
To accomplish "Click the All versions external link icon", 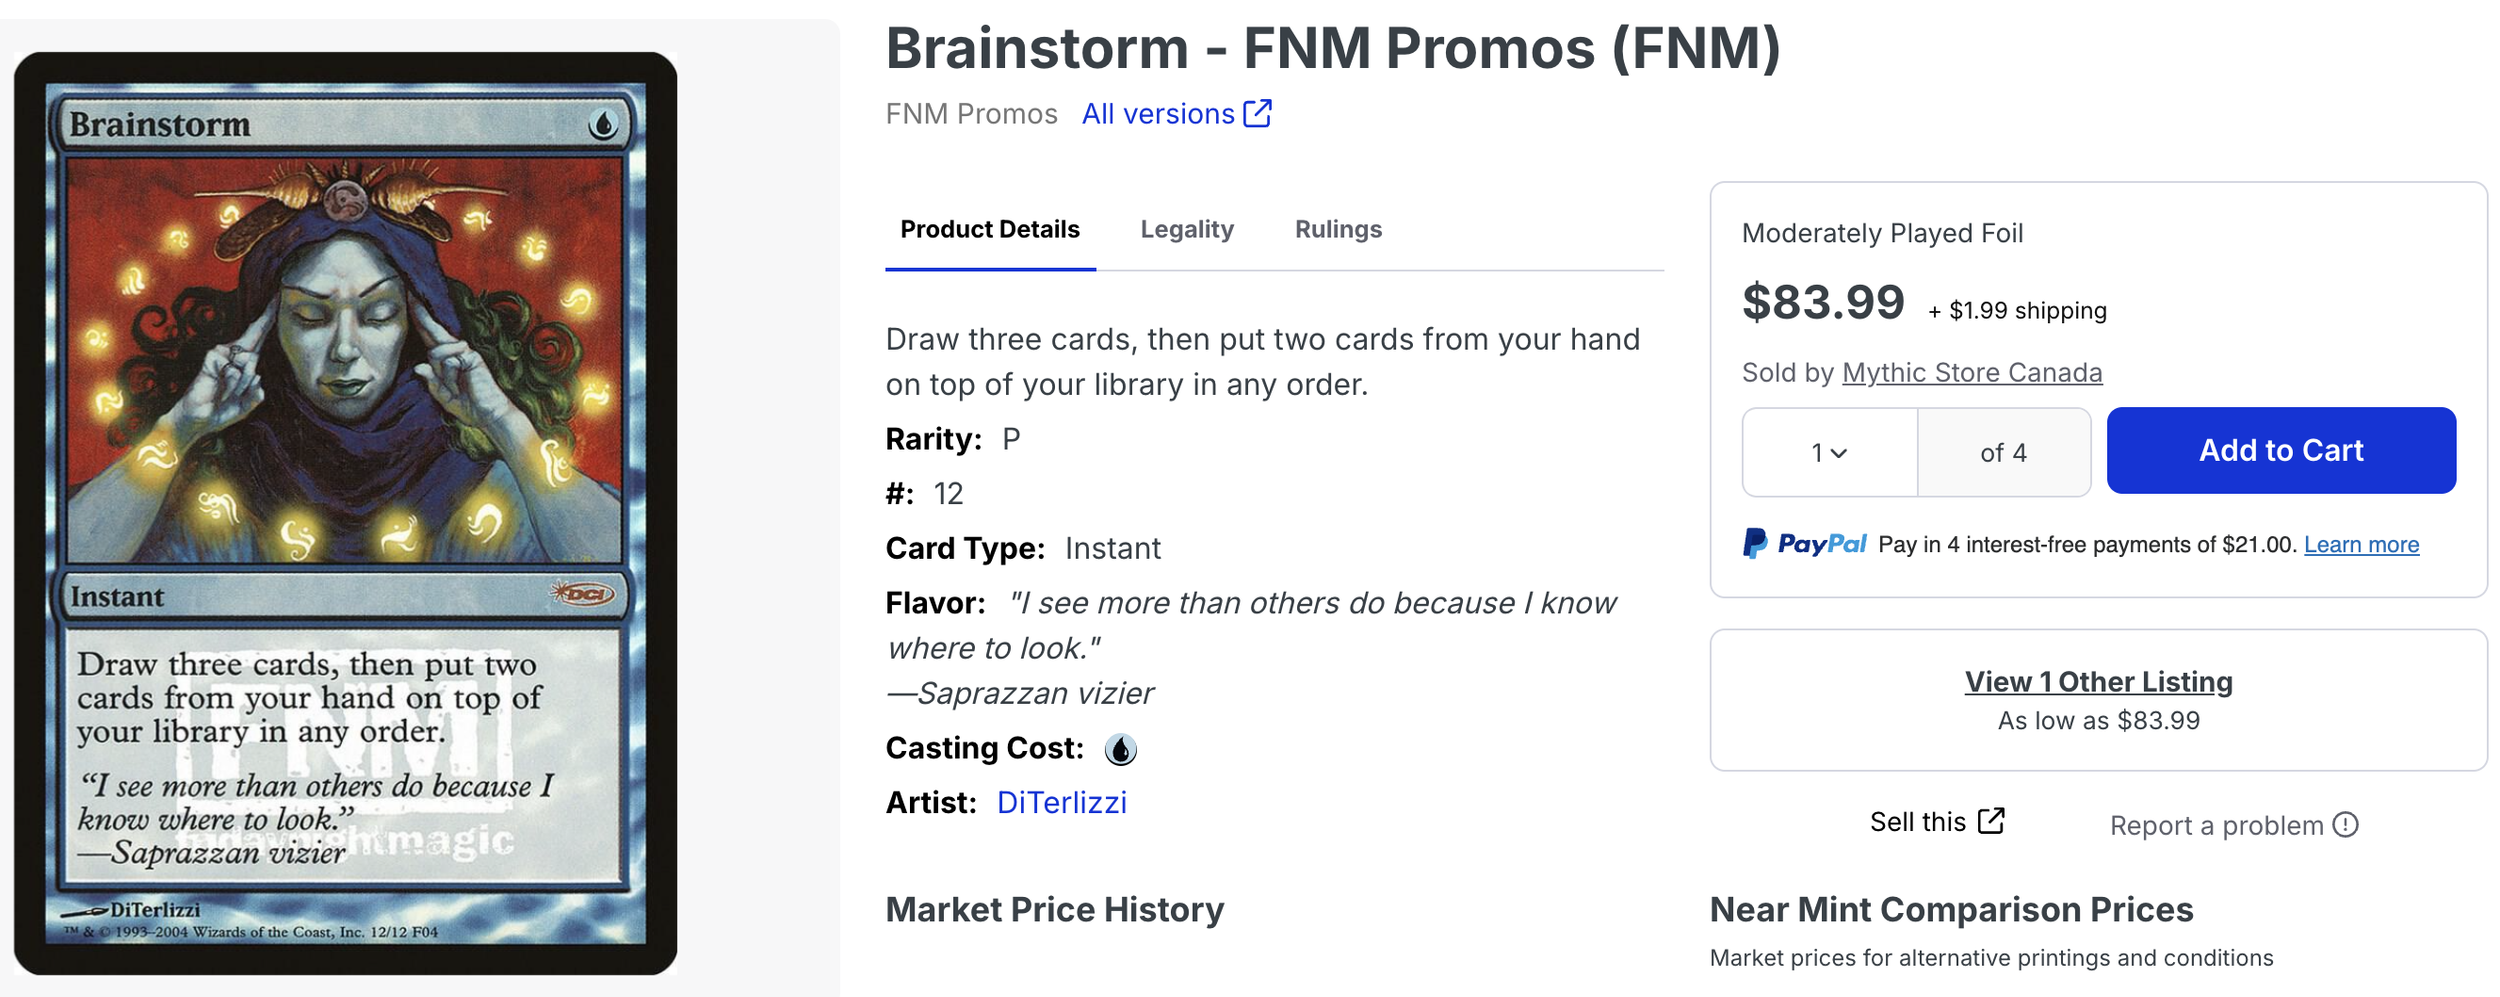I will (x=1257, y=114).
